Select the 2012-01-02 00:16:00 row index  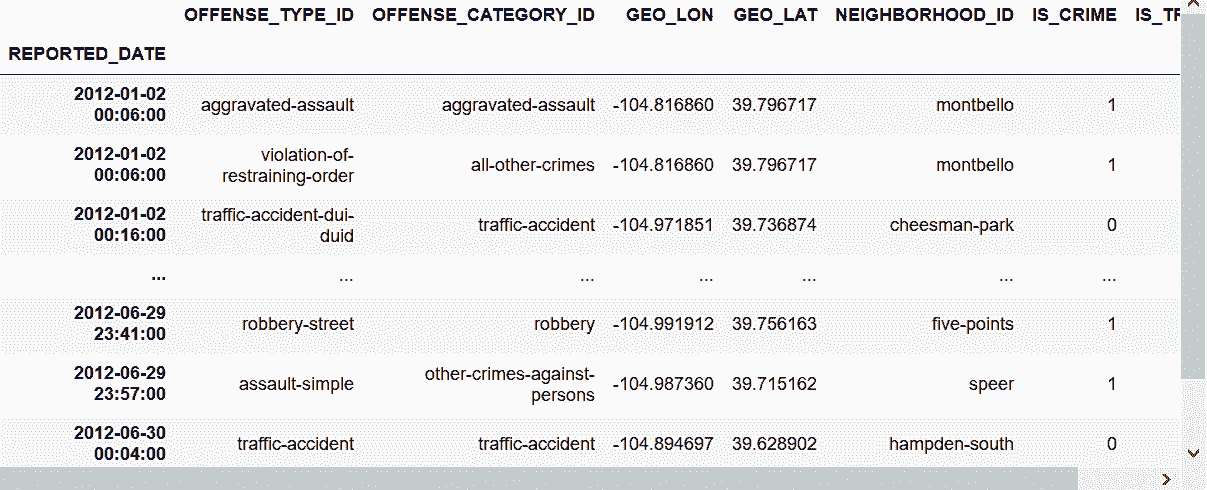pyautogui.click(x=120, y=225)
